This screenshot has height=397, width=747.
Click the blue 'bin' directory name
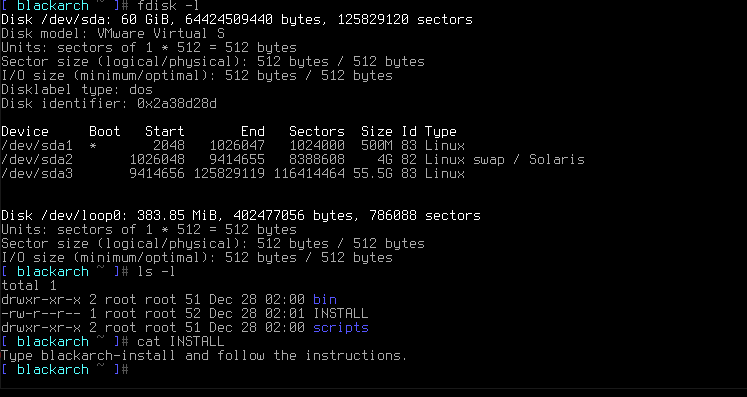(x=325, y=300)
